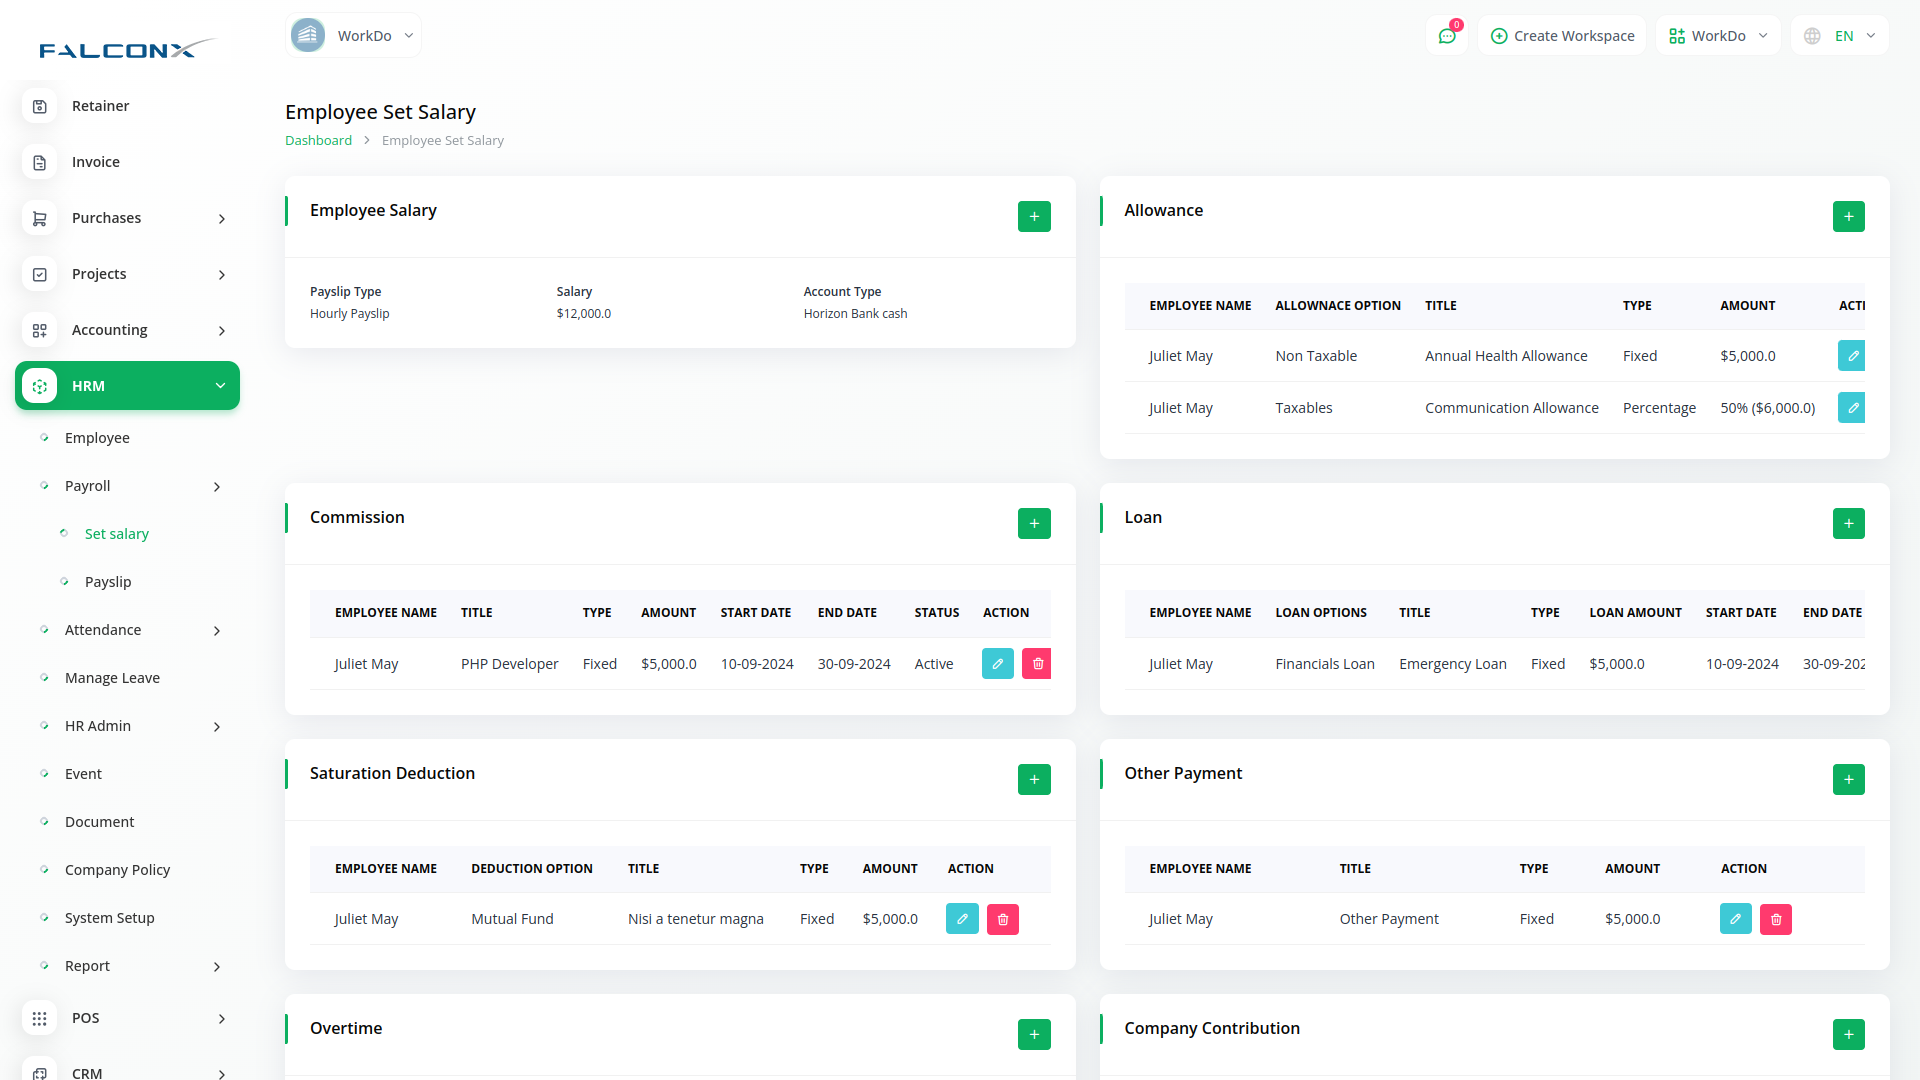The width and height of the screenshot is (1920, 1080).
Task: Delete the Other Payment row entry
Action: (x=1776, y=919)
